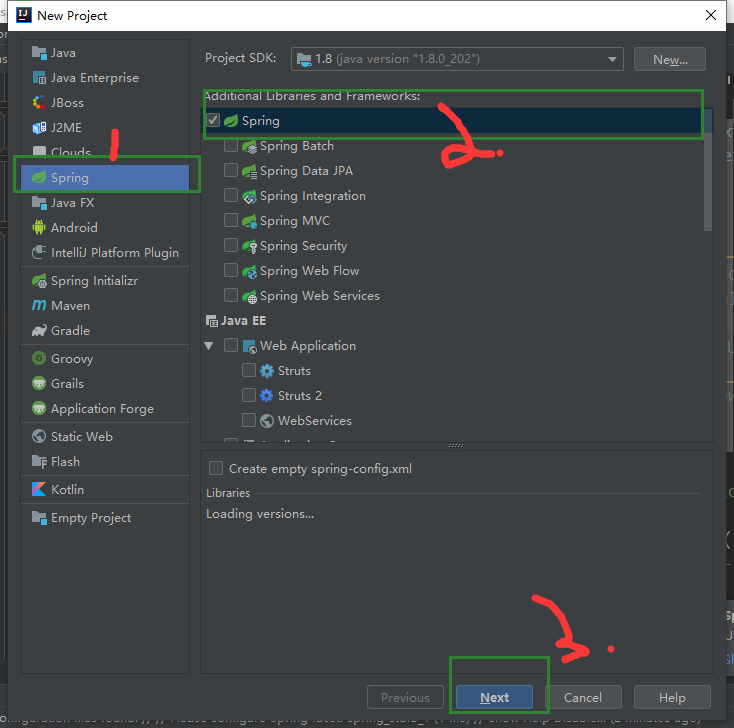The height and width of the screenshot is (728, 734).
Task: Enable the Struts checkbox
Action: [x=249, y=370]
